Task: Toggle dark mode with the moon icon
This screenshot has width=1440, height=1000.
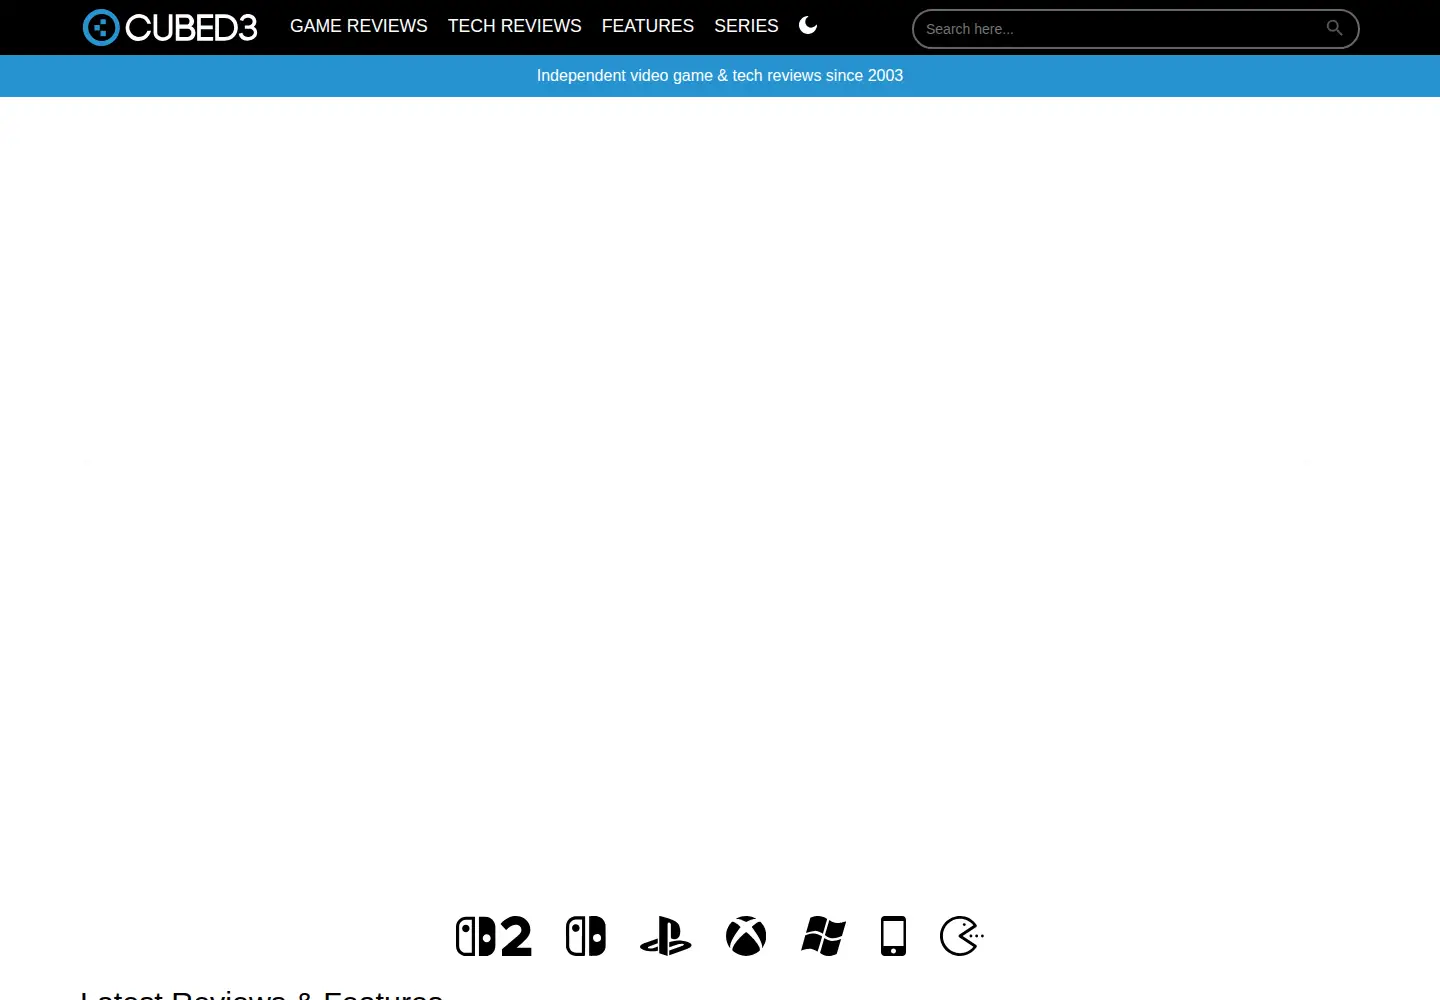Action: coord(808,26)
